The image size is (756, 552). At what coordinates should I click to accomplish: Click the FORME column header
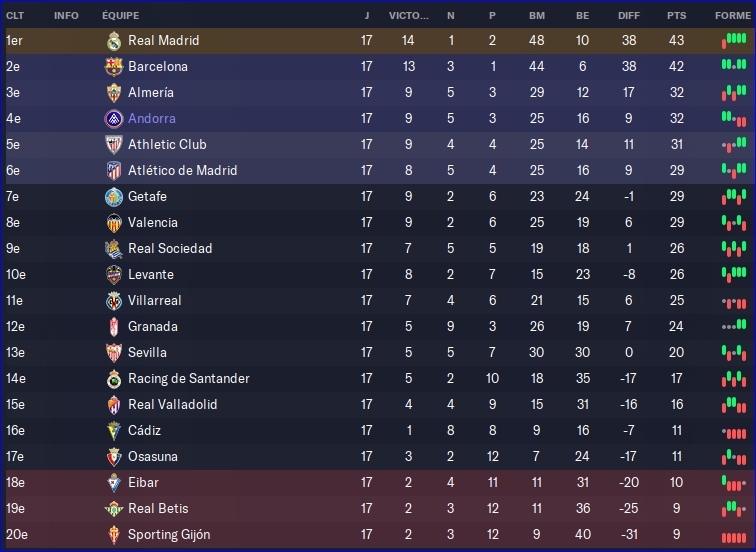point(732,16)
